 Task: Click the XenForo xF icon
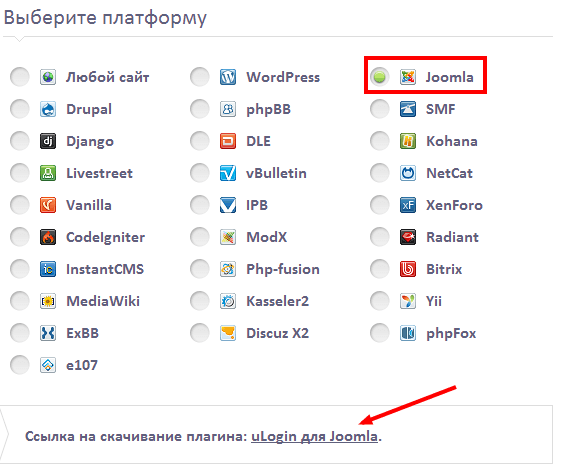pos(408,205)
